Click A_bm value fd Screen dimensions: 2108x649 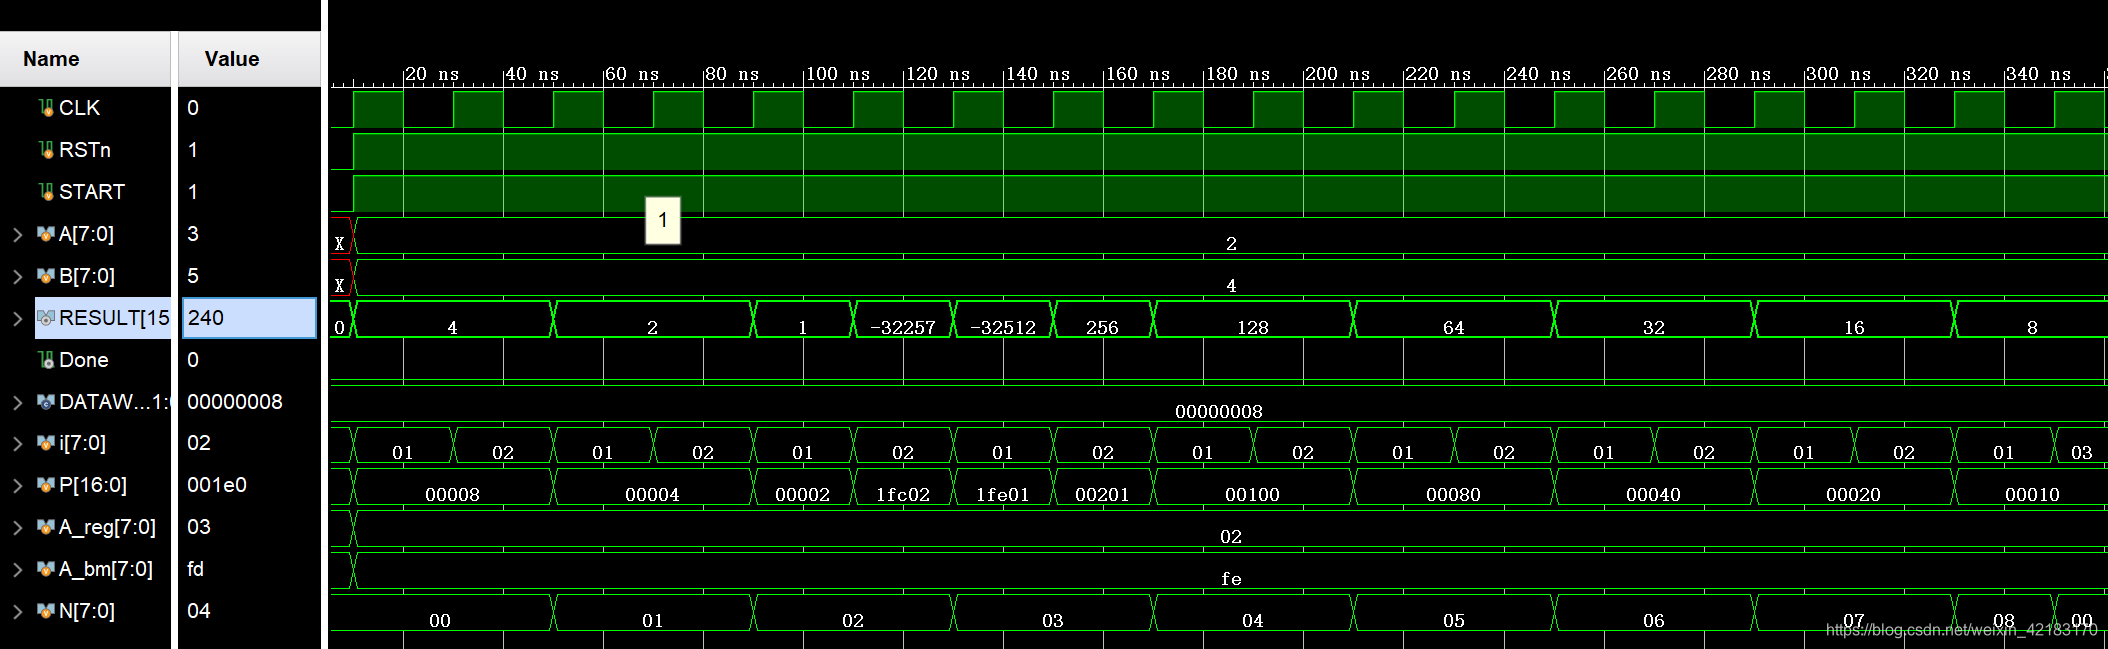pos(195,569)
